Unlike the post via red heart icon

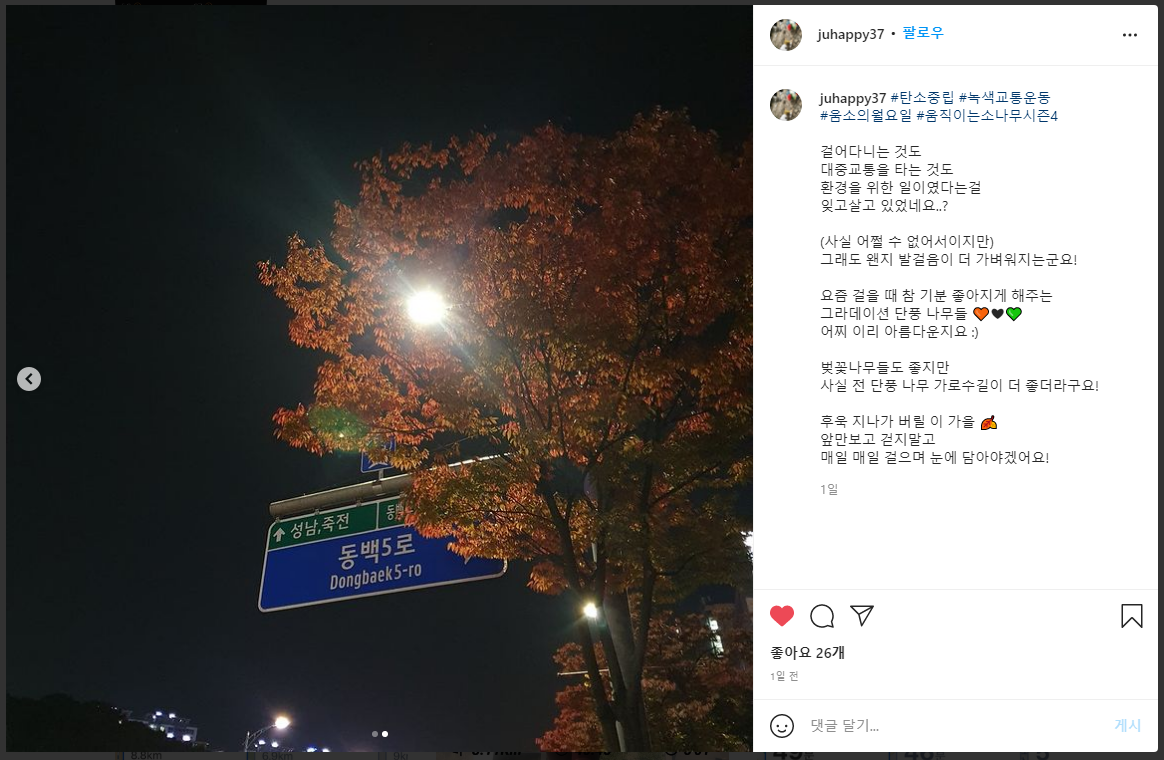pyautogui.click(x=782, y=615)
